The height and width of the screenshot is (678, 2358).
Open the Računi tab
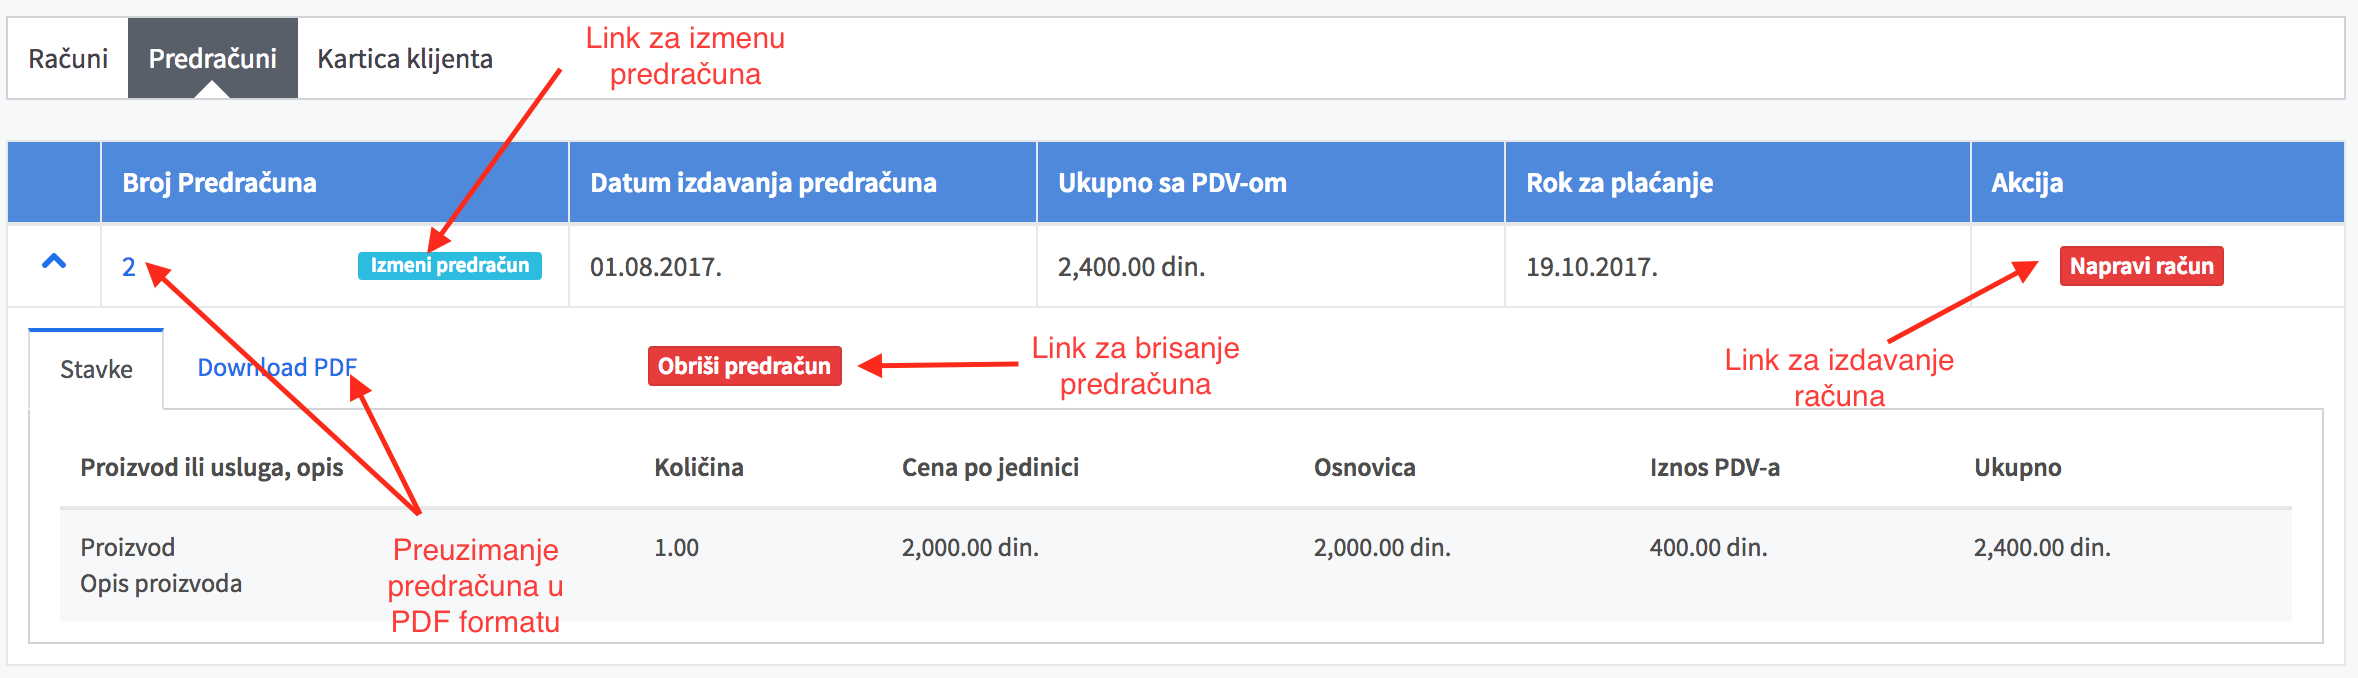(x=68, y=58)
